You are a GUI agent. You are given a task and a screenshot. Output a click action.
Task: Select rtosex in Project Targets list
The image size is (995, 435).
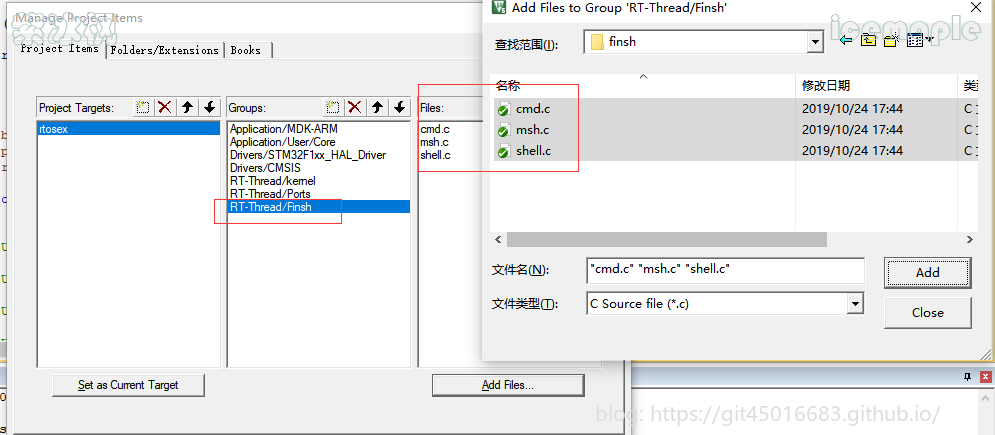tap(129, 129)
